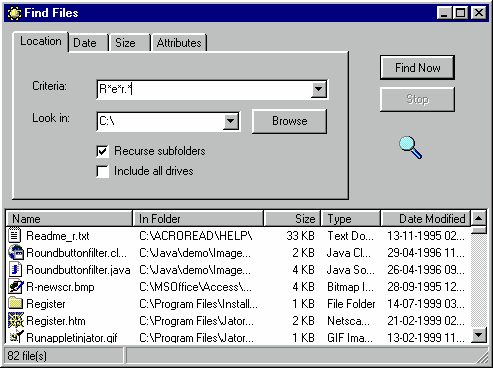Viewport: 493px width, 368px height.
Task: Select the Roundbuttonfilter.cl... Java class file icon
Action: tap(16, 252)
